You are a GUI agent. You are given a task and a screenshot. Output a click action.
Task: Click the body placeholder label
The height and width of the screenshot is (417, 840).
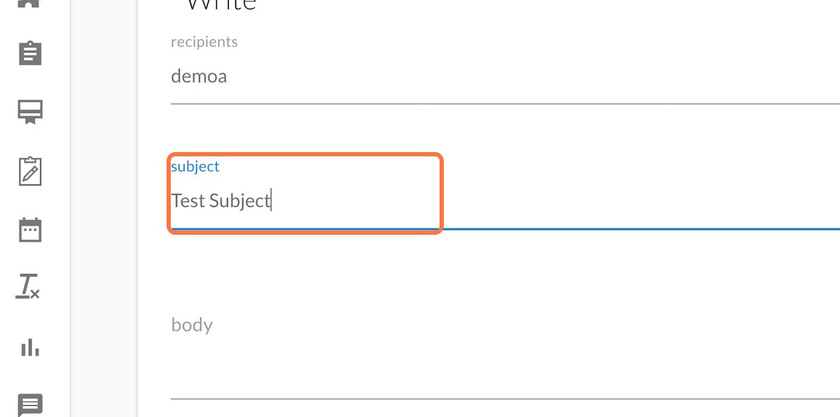point(192,325)
